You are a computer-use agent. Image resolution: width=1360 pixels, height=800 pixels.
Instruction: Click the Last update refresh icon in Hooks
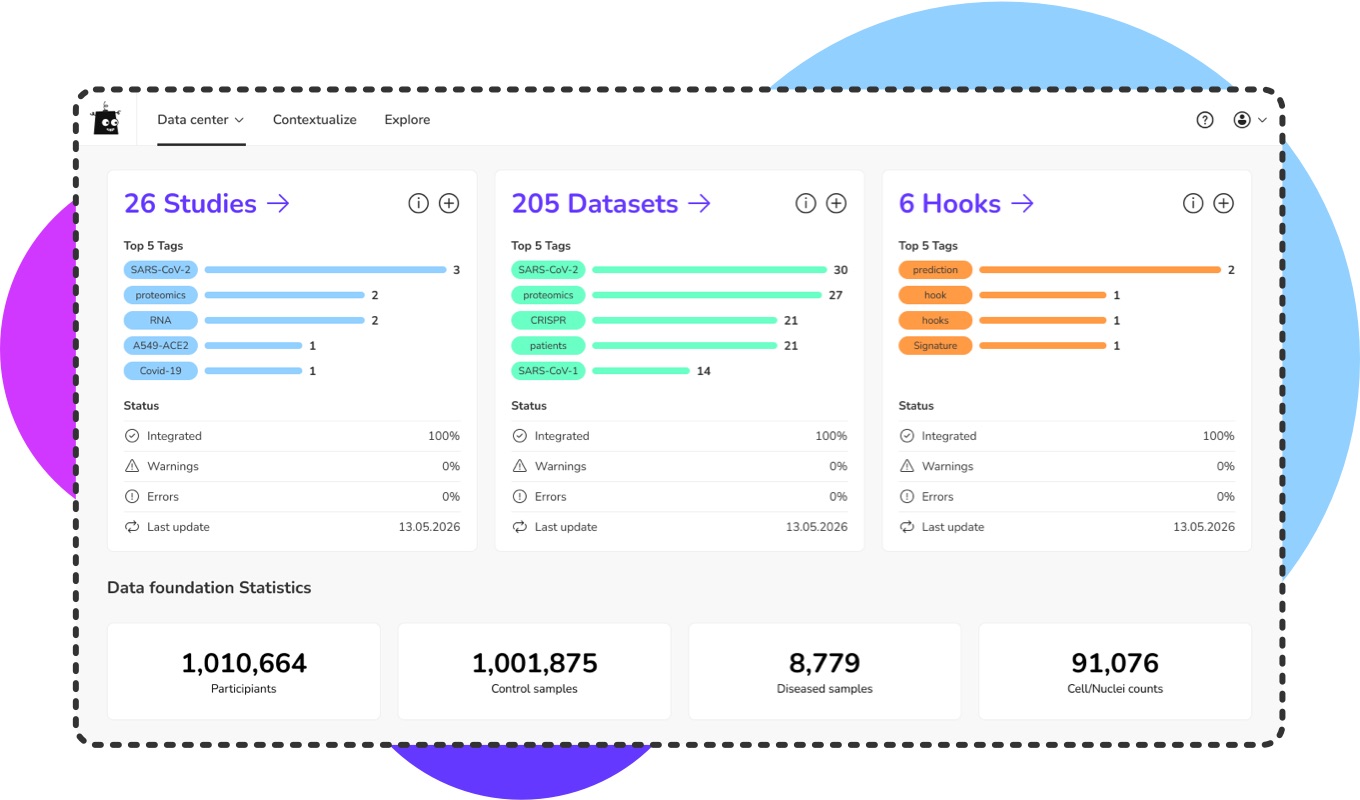[x=906, y=526]
